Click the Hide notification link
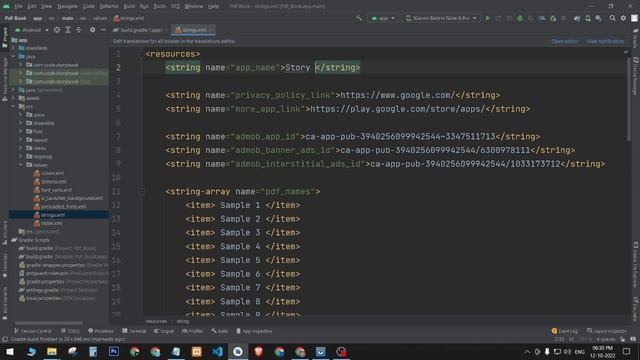This screenshot has width=640, height=360. coord(605,41)
